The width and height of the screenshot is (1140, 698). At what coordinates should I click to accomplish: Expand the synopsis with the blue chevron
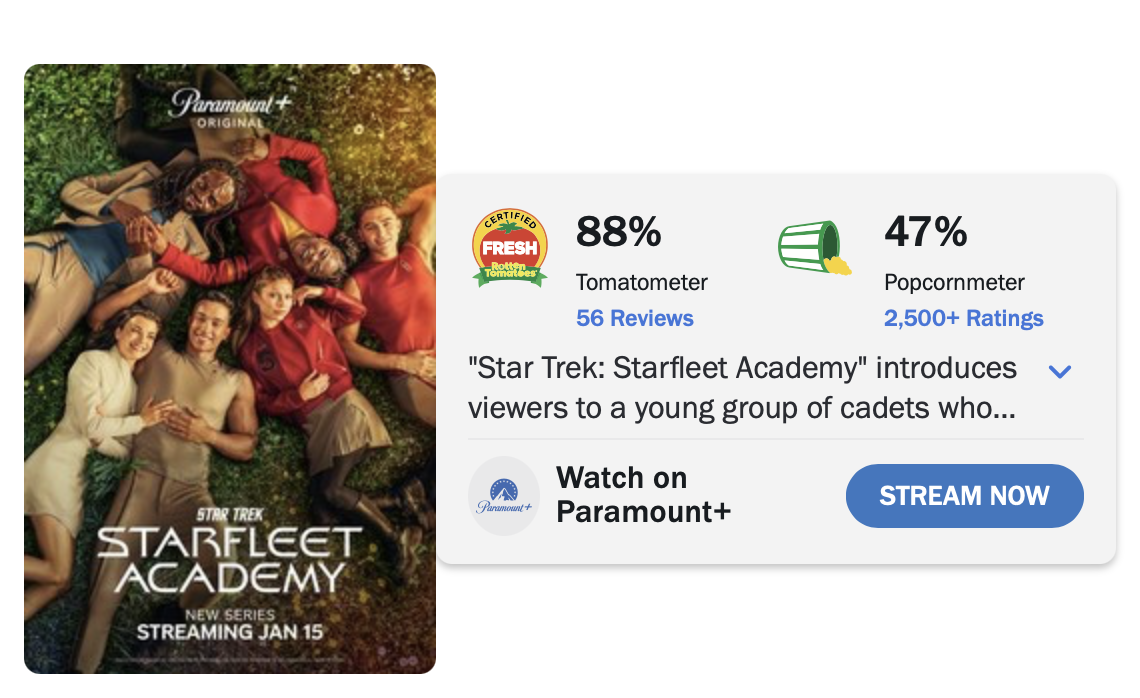click(x=1060, y=372)
